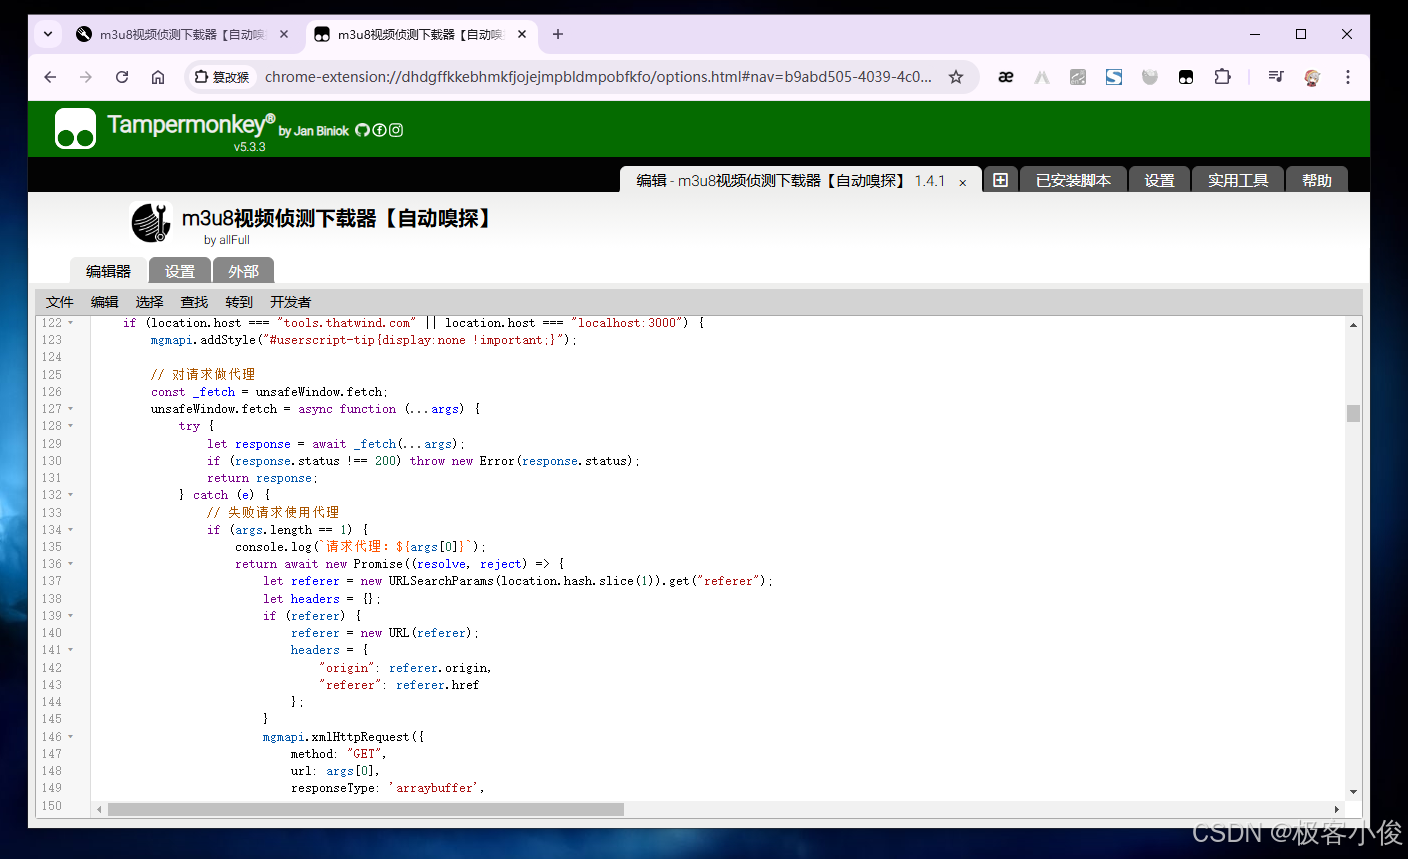Collapse the code fold at line 134

71,530
